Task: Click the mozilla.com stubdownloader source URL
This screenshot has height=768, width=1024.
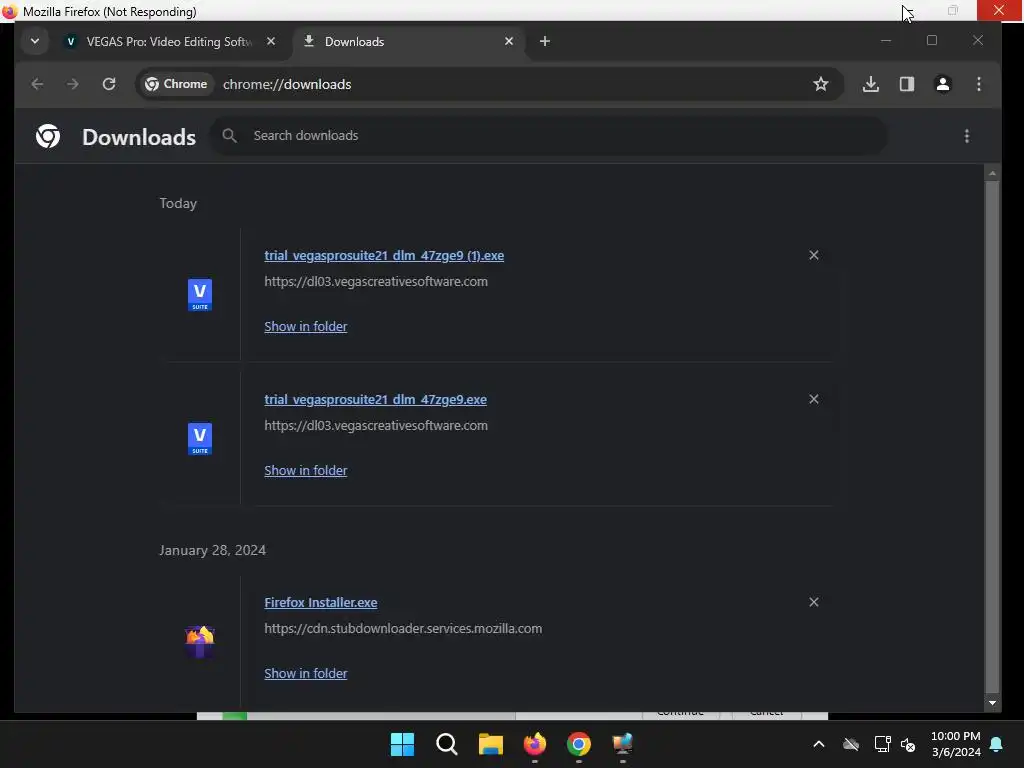Action: pyautogui.click(x=403, y=628)
